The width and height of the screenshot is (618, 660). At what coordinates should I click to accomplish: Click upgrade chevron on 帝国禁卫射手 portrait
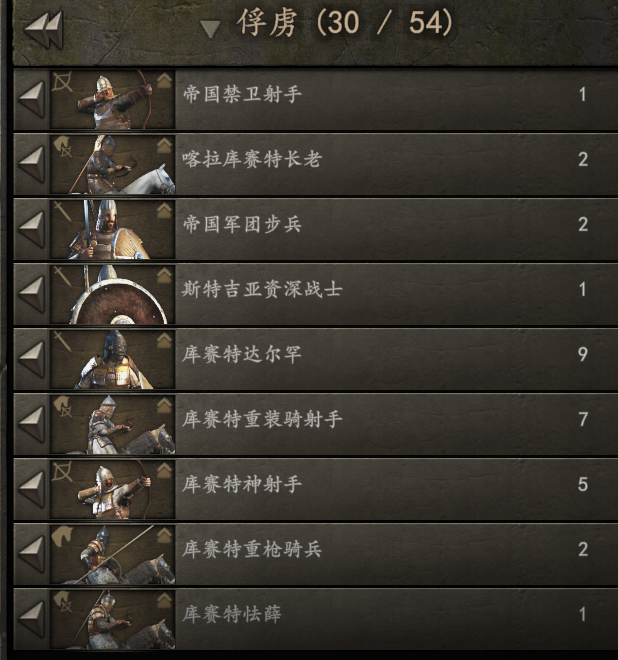coord(164,80)
